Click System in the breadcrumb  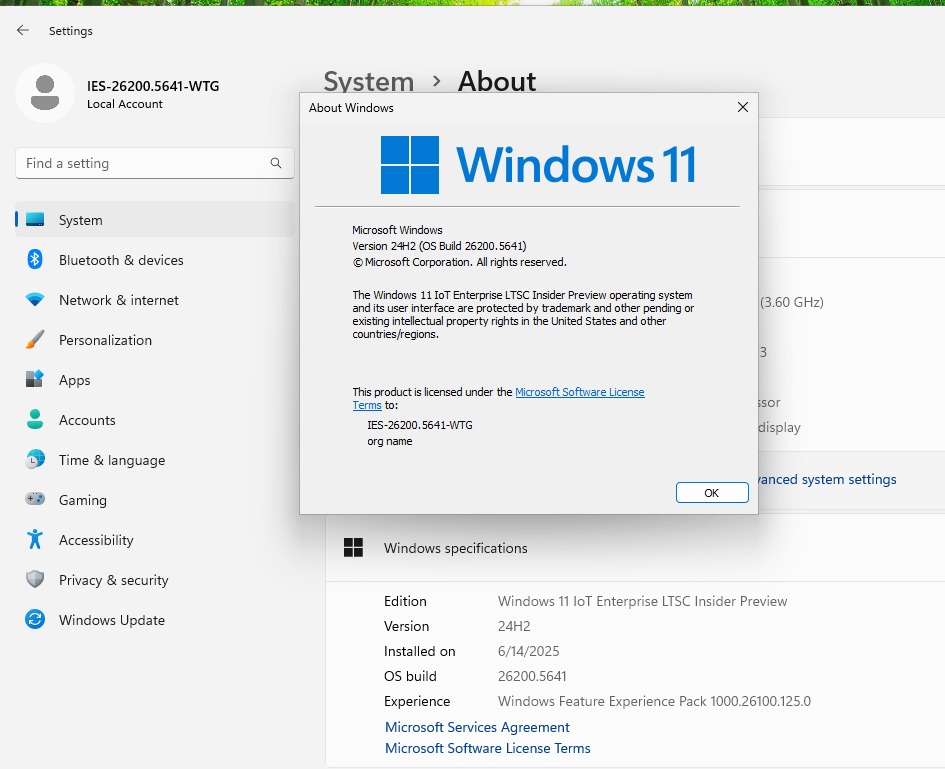(x=369, y=82)
